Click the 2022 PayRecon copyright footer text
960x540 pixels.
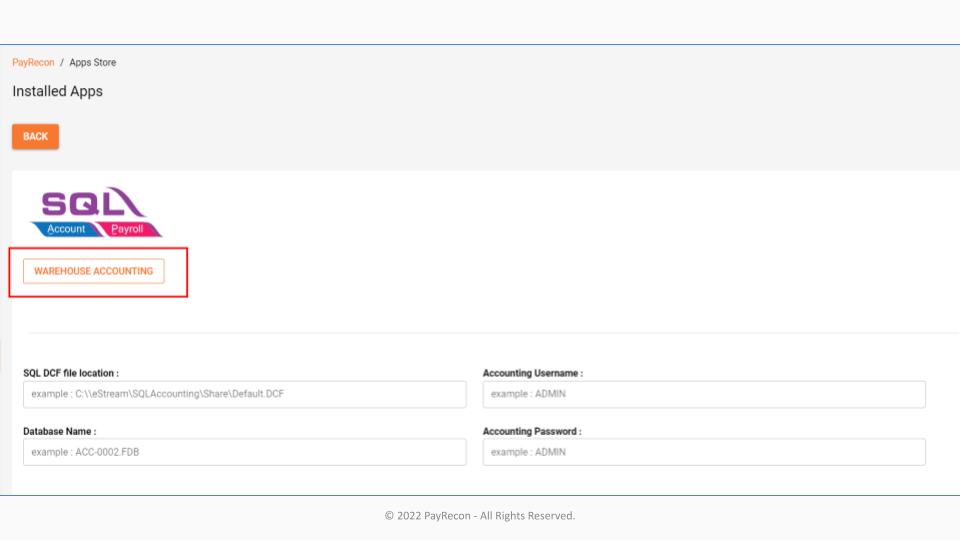click(480, 516)
